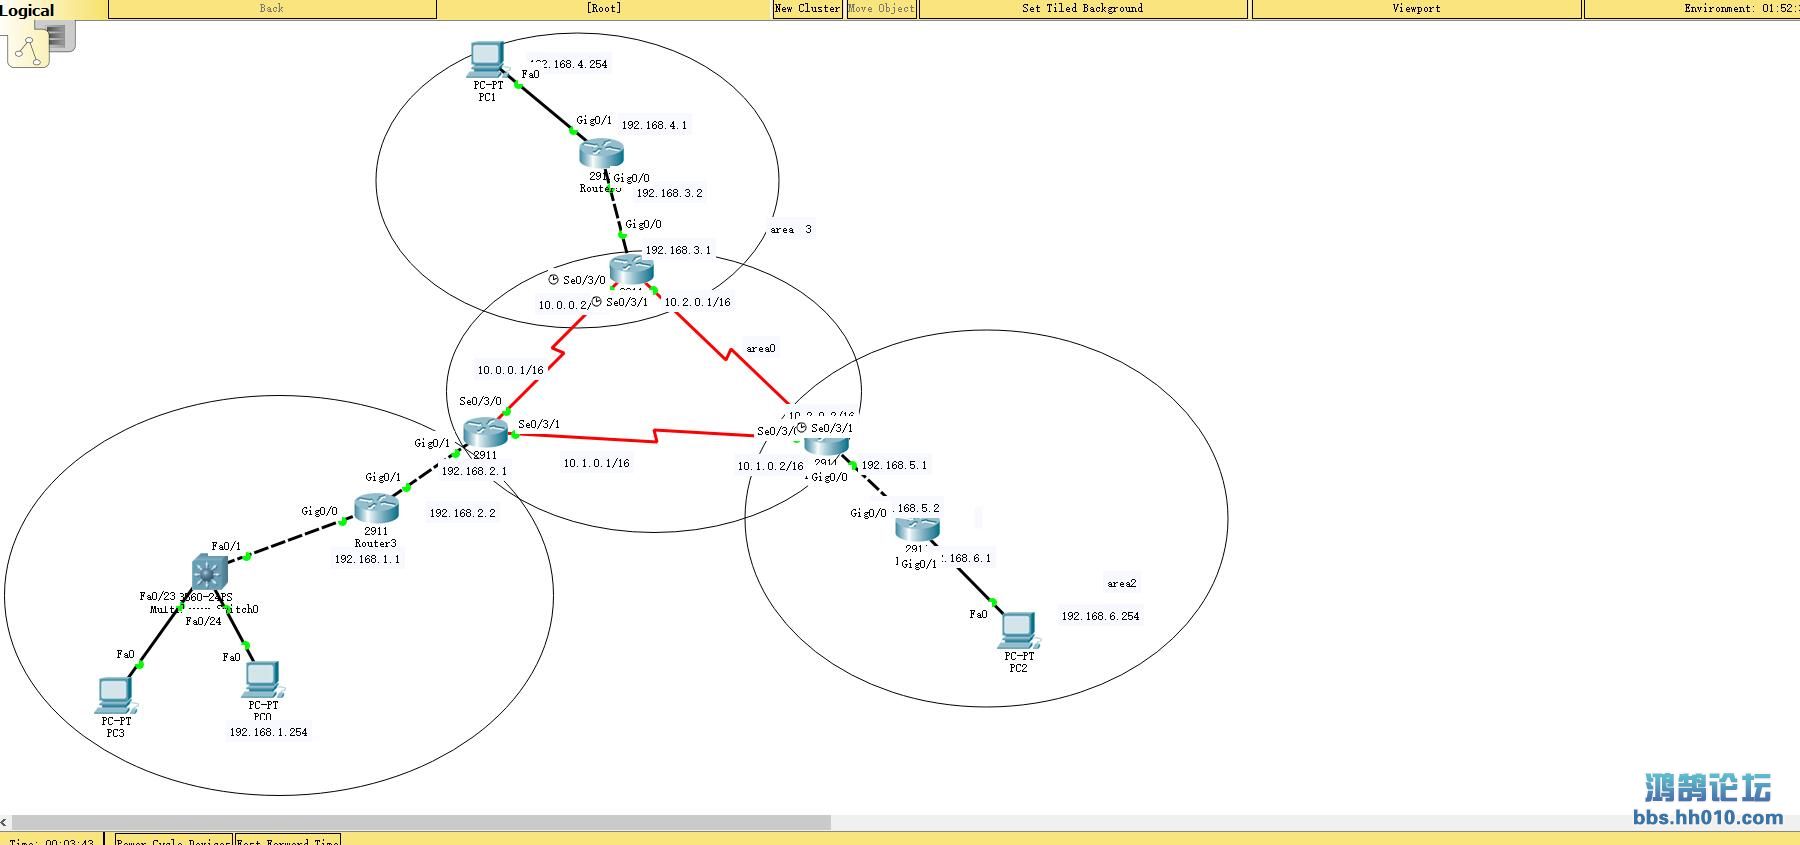Viewport: 1800px width, 845px height.
Task: Go back with the Back button
Action: [272, 9]
